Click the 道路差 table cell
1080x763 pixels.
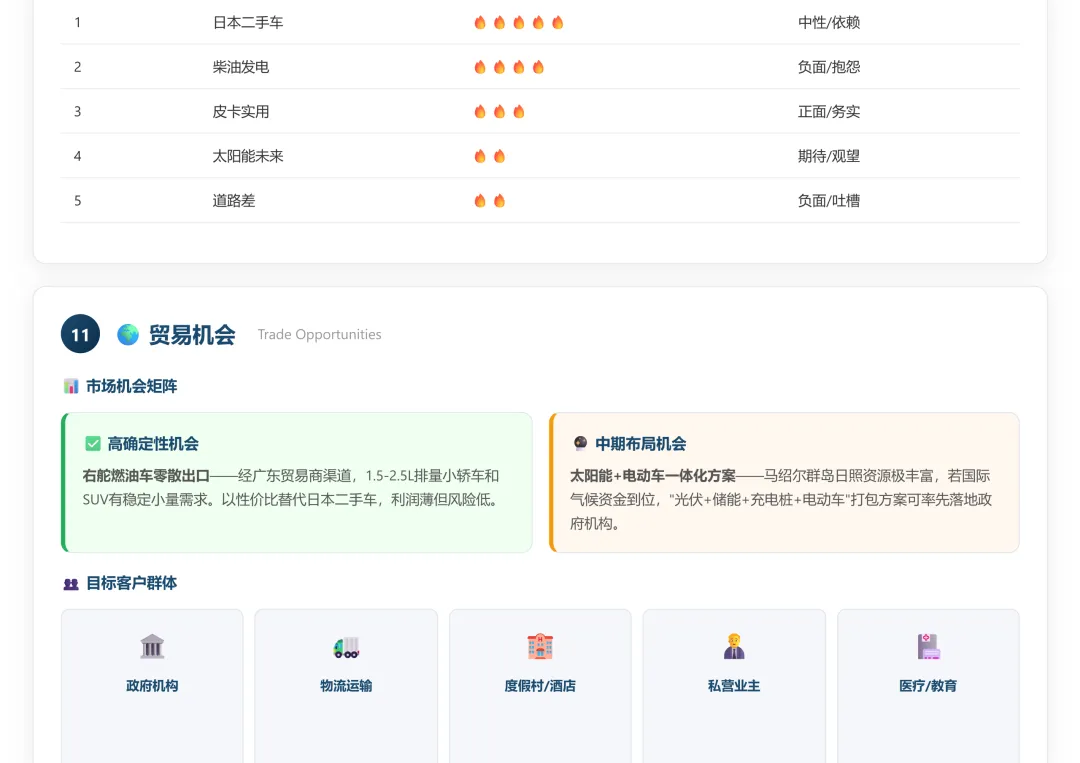tap(233, 200)
